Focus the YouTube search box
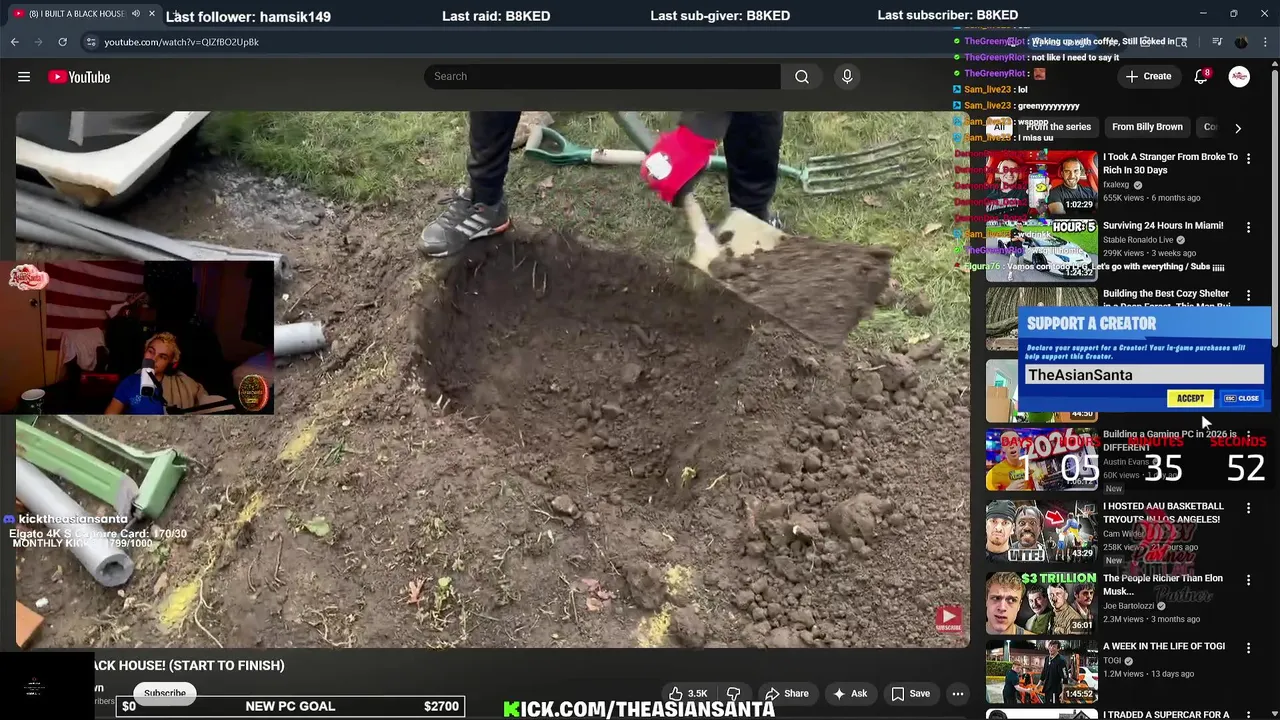The width and height of the screenshot is (1280, 720). (x=602, y=77)
